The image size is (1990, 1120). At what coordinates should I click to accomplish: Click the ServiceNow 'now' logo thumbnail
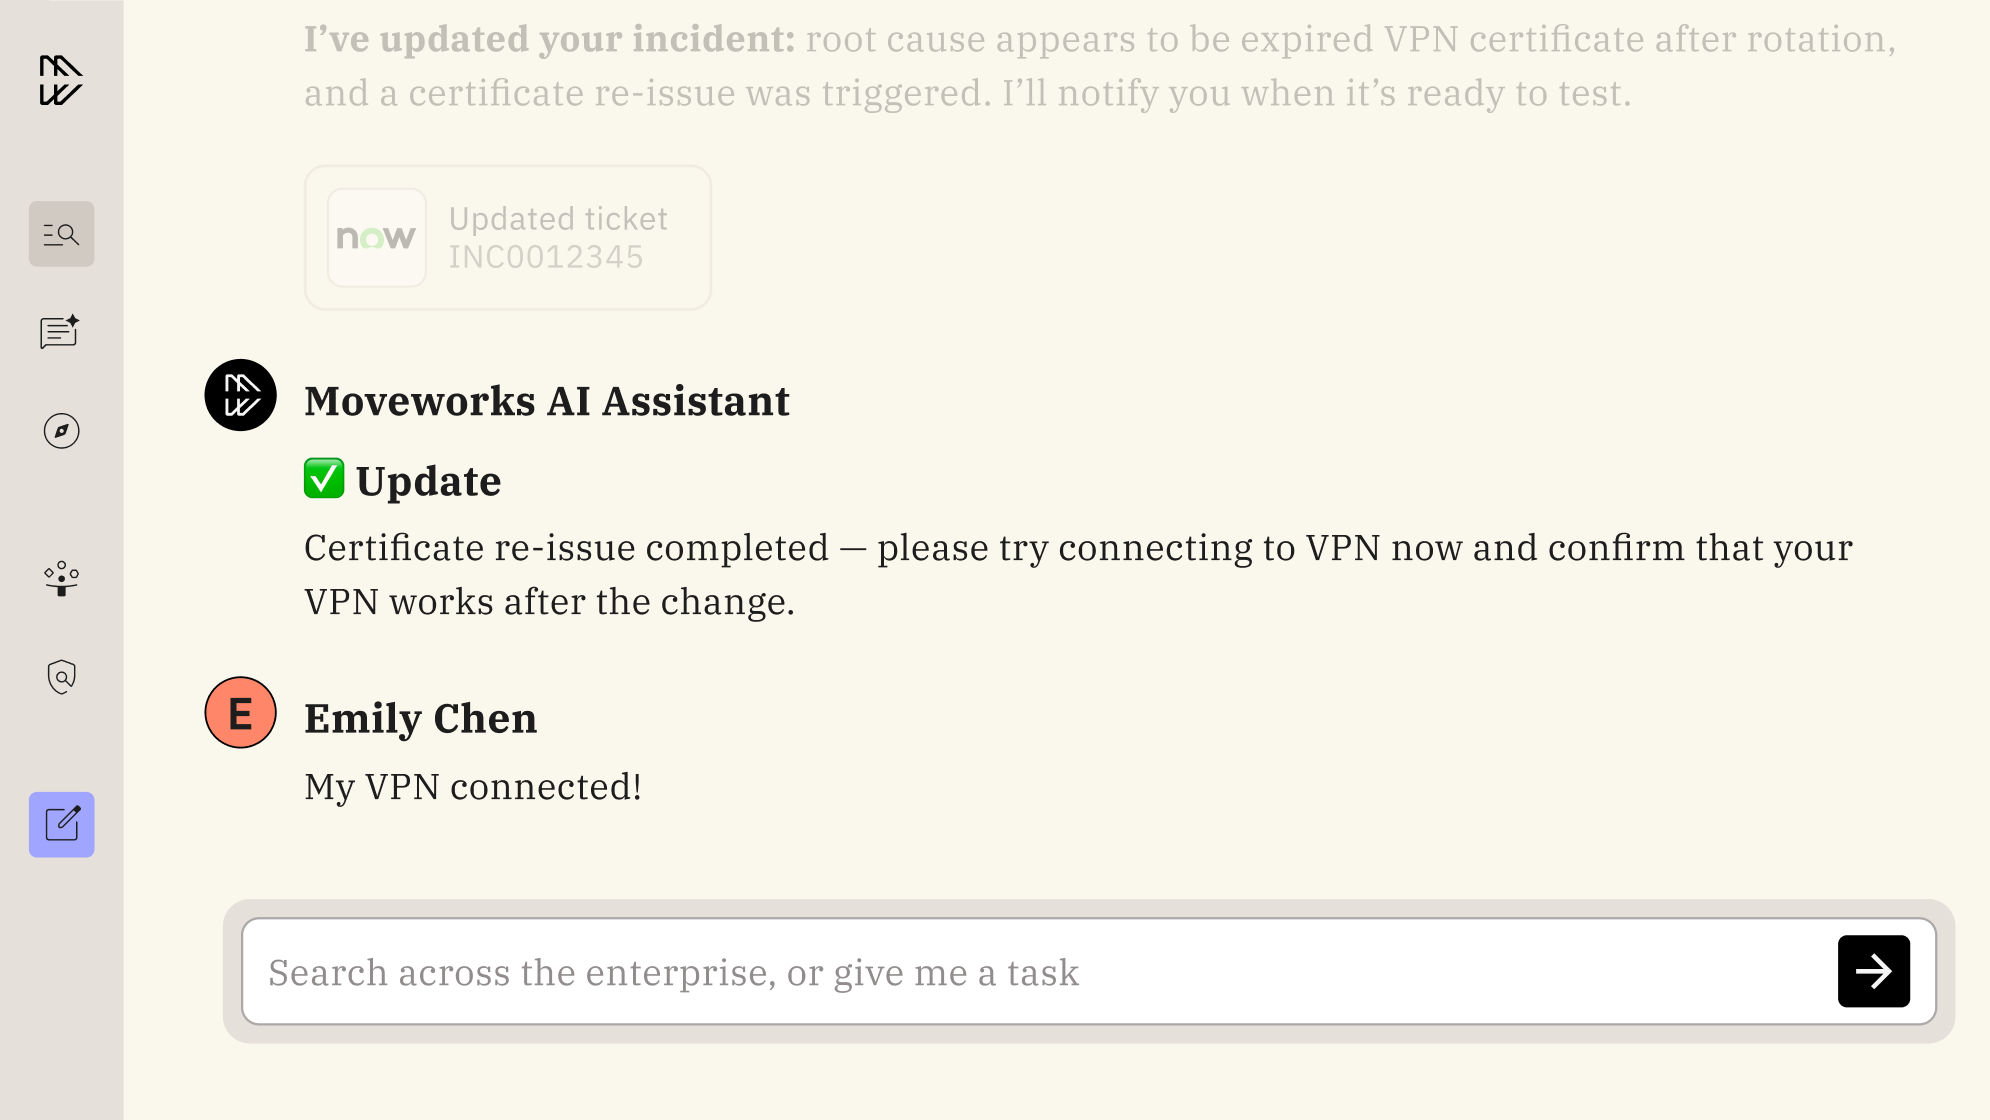[376, 237]
